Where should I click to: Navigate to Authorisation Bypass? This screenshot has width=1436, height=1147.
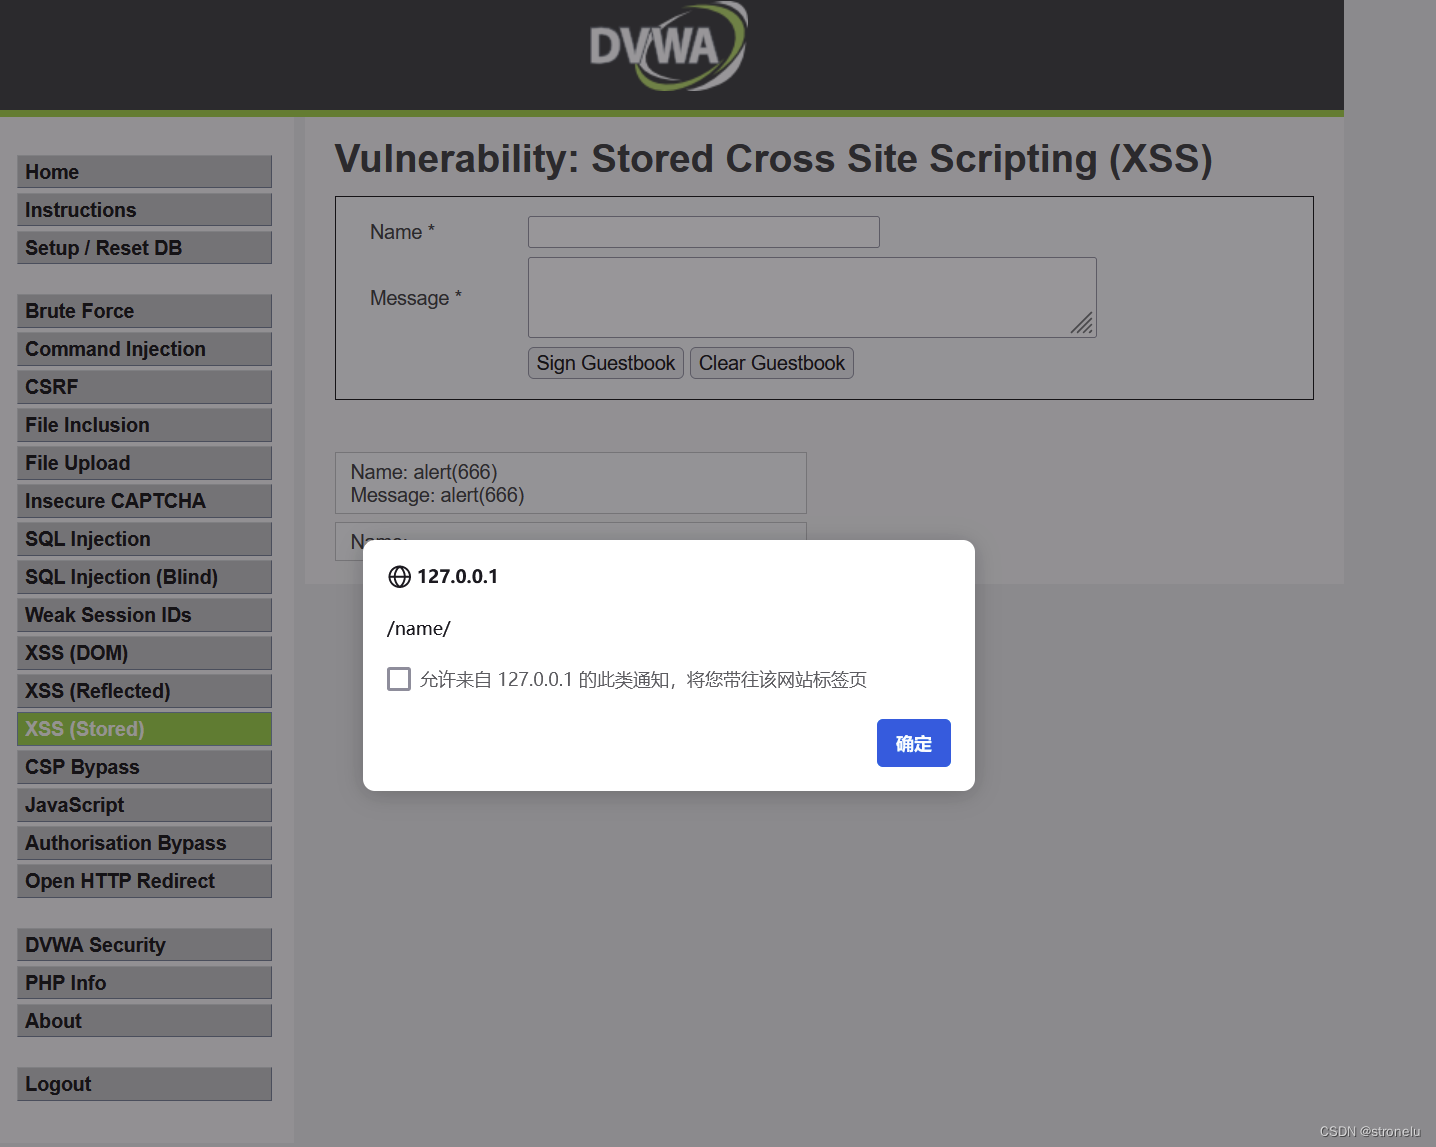click(x=144, y=843)
